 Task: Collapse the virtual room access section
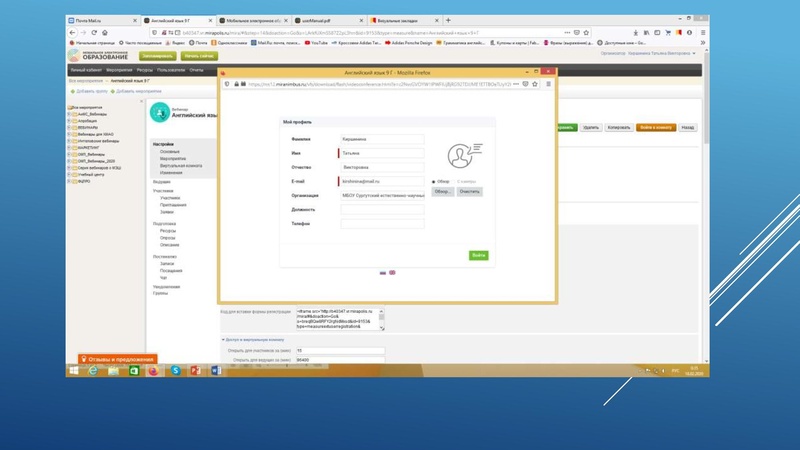tap(224, 340)
